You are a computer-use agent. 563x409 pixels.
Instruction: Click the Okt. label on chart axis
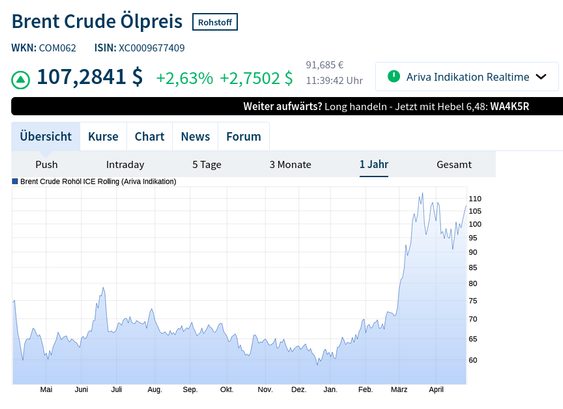click(x=227, y=389)
